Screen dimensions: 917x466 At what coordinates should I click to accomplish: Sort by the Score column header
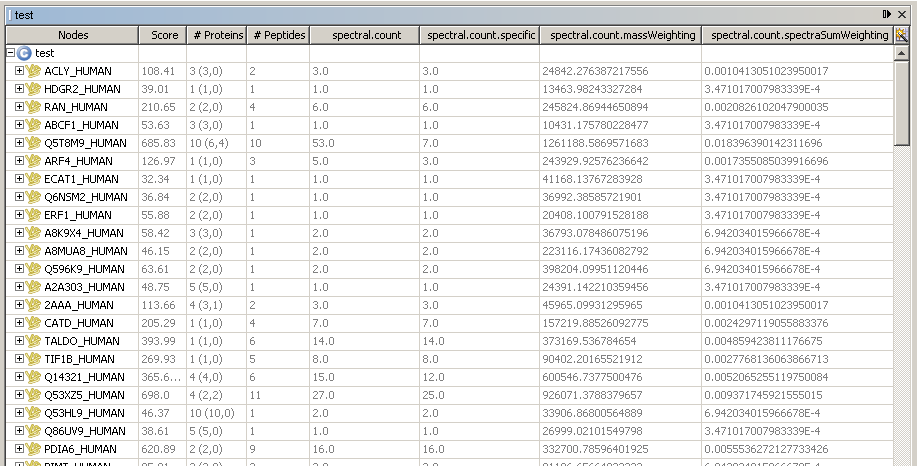164,35
